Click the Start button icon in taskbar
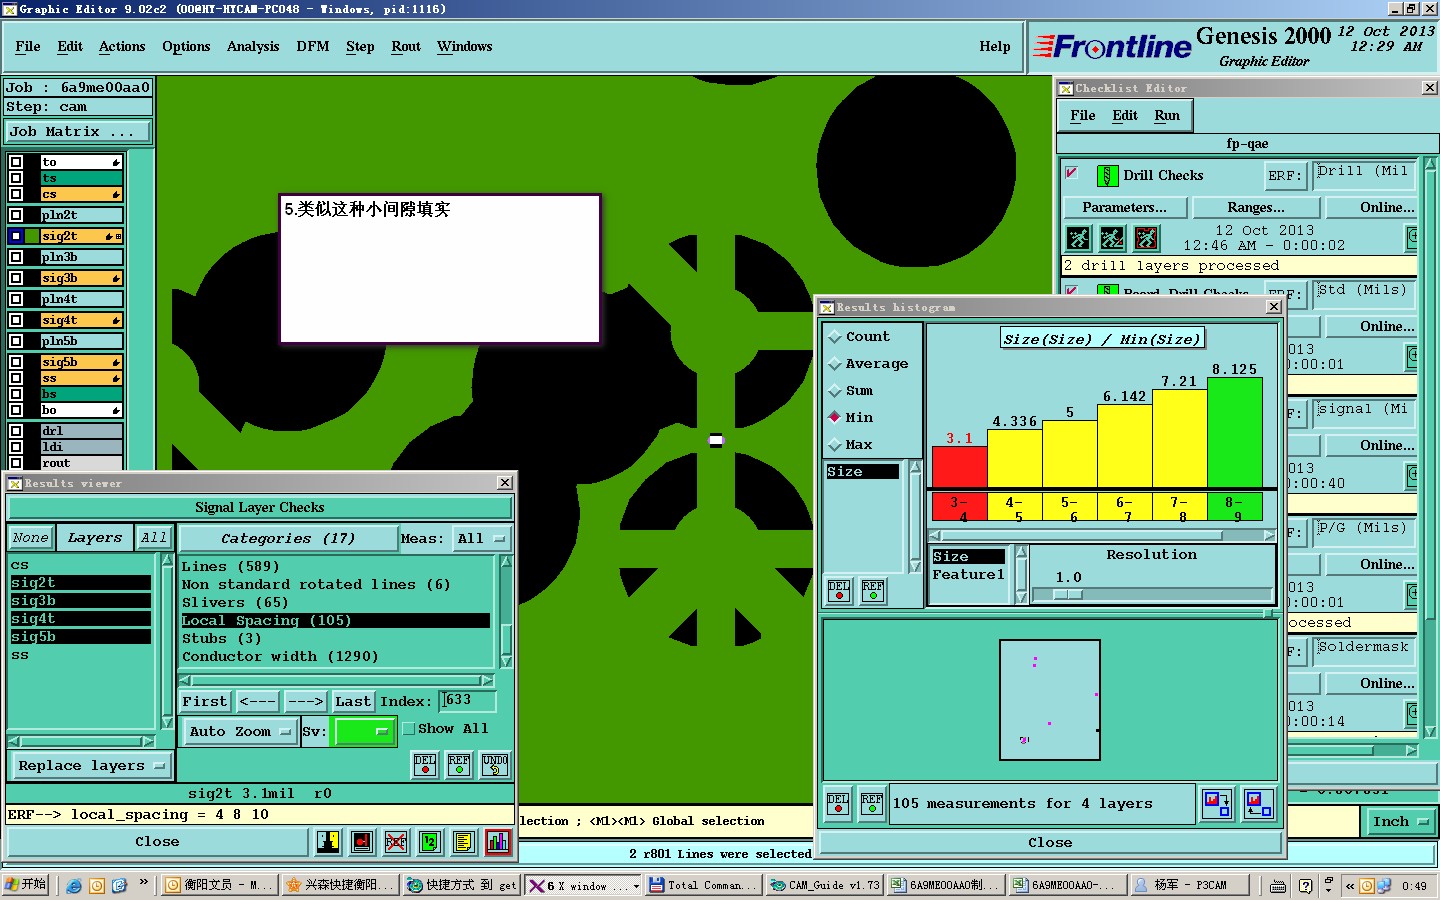 point(25,885)
